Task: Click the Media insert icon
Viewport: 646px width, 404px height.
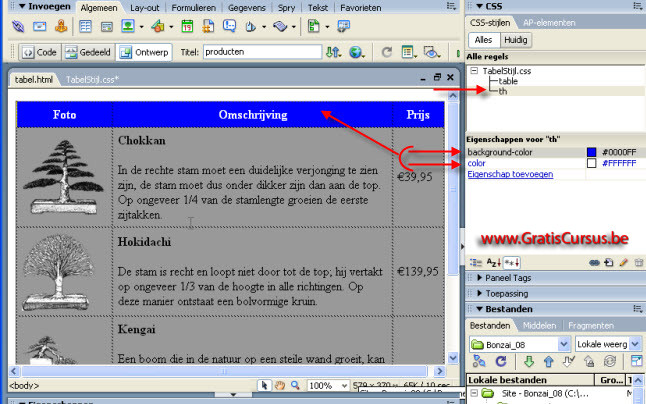Action: coord(157,27)
